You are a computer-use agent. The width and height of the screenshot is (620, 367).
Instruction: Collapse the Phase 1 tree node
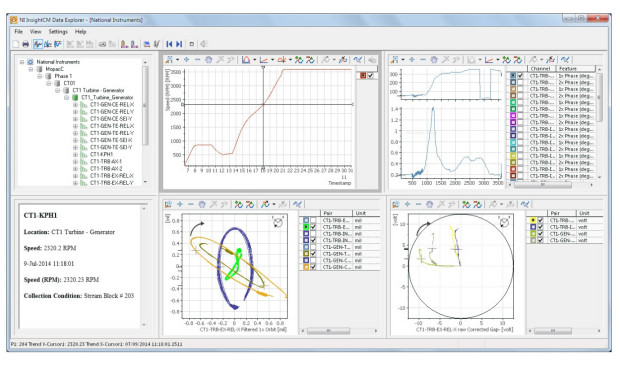point(40,76)
